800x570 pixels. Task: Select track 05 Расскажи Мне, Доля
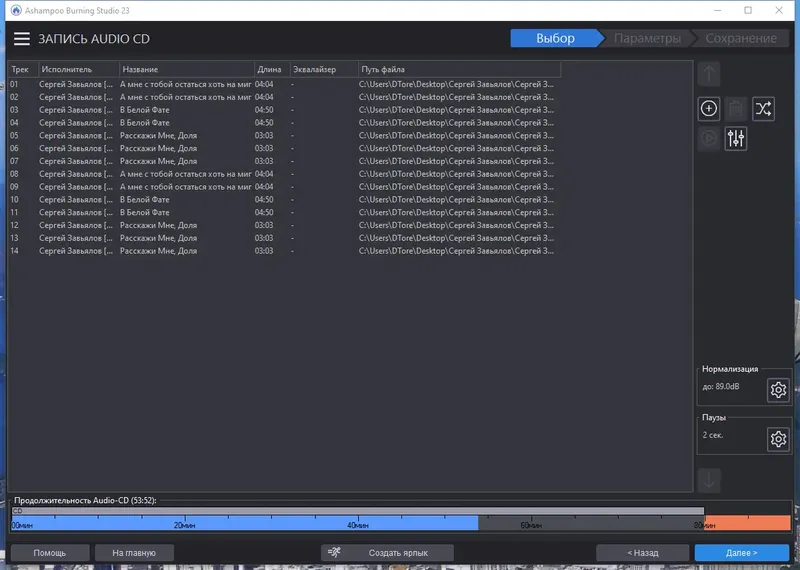pos(284,135)
